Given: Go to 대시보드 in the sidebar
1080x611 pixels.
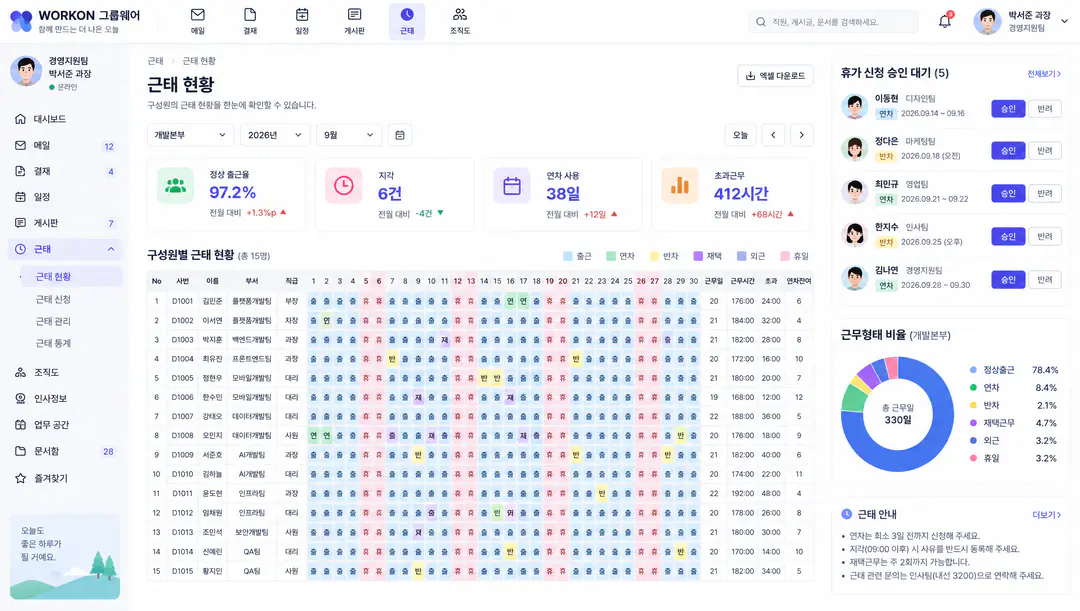Looking at the screenshot, I should tap(65, 119).
